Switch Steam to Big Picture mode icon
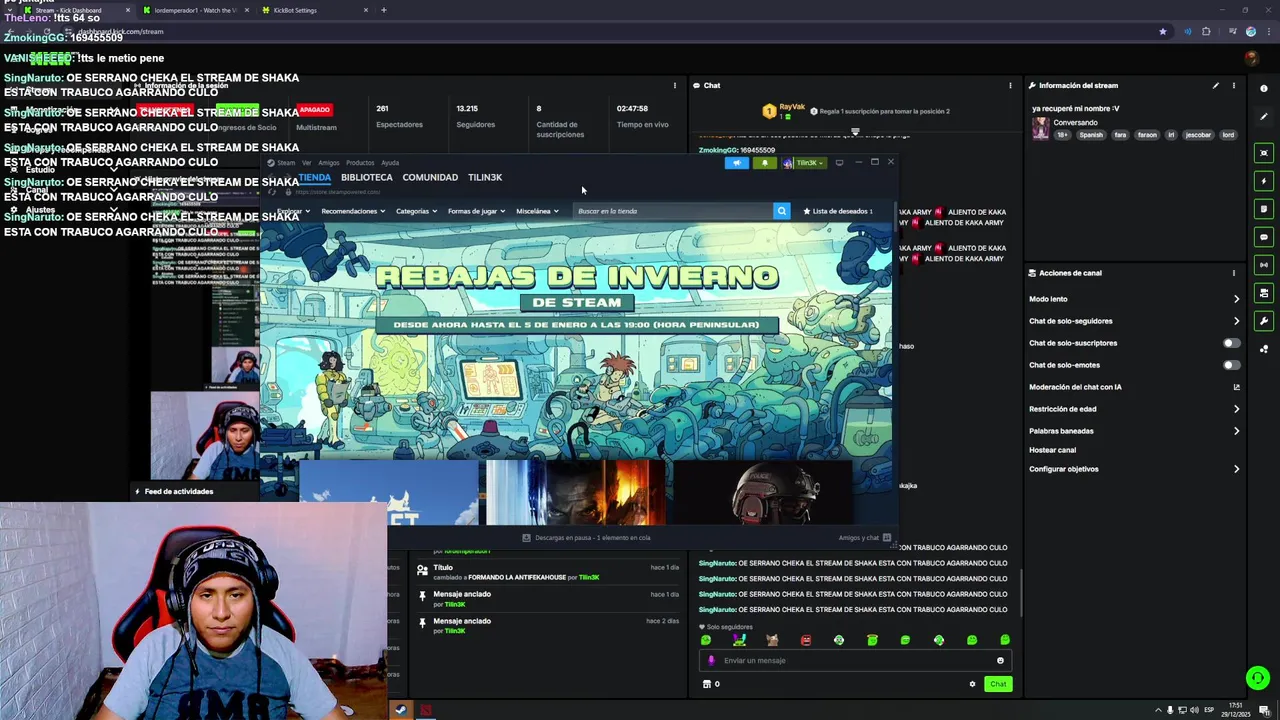 click(840, 162)
